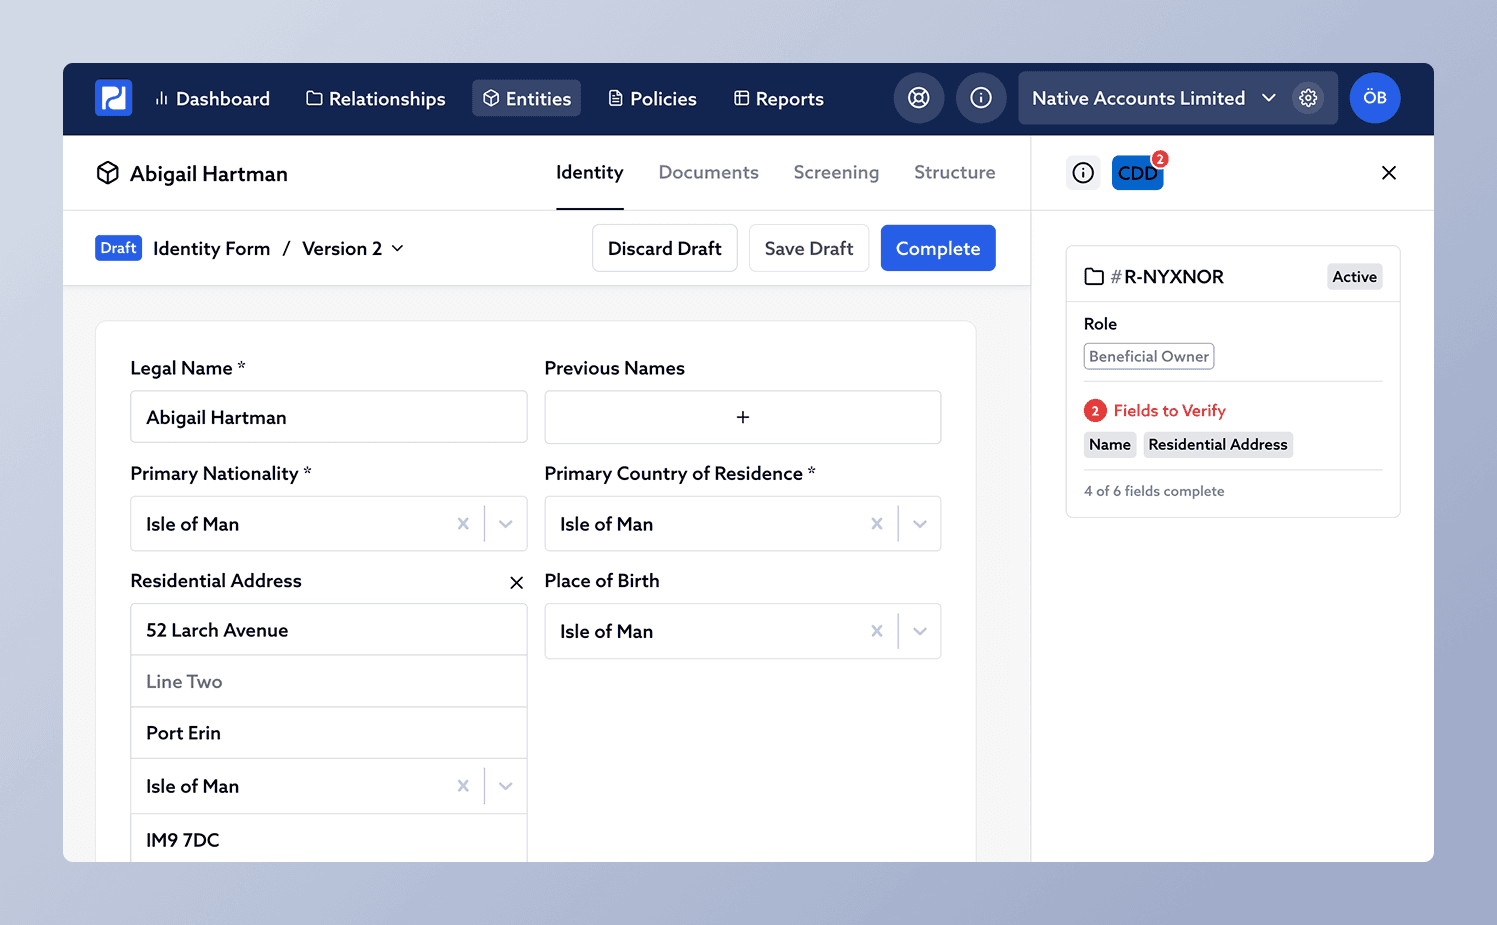Click the Save Draft button

click(809, 248)
